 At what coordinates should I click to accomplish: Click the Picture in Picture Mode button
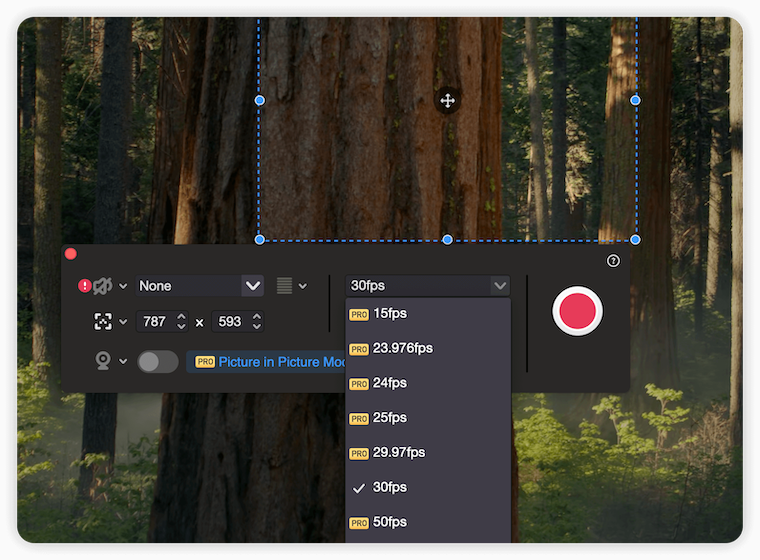tap(270, 362)
